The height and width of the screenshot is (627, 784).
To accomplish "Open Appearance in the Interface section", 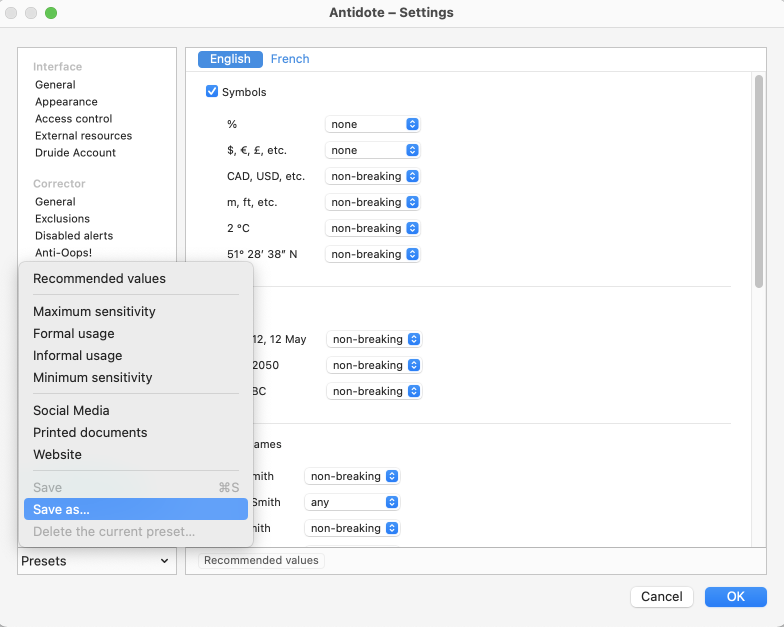I will (x=66, y=102).
